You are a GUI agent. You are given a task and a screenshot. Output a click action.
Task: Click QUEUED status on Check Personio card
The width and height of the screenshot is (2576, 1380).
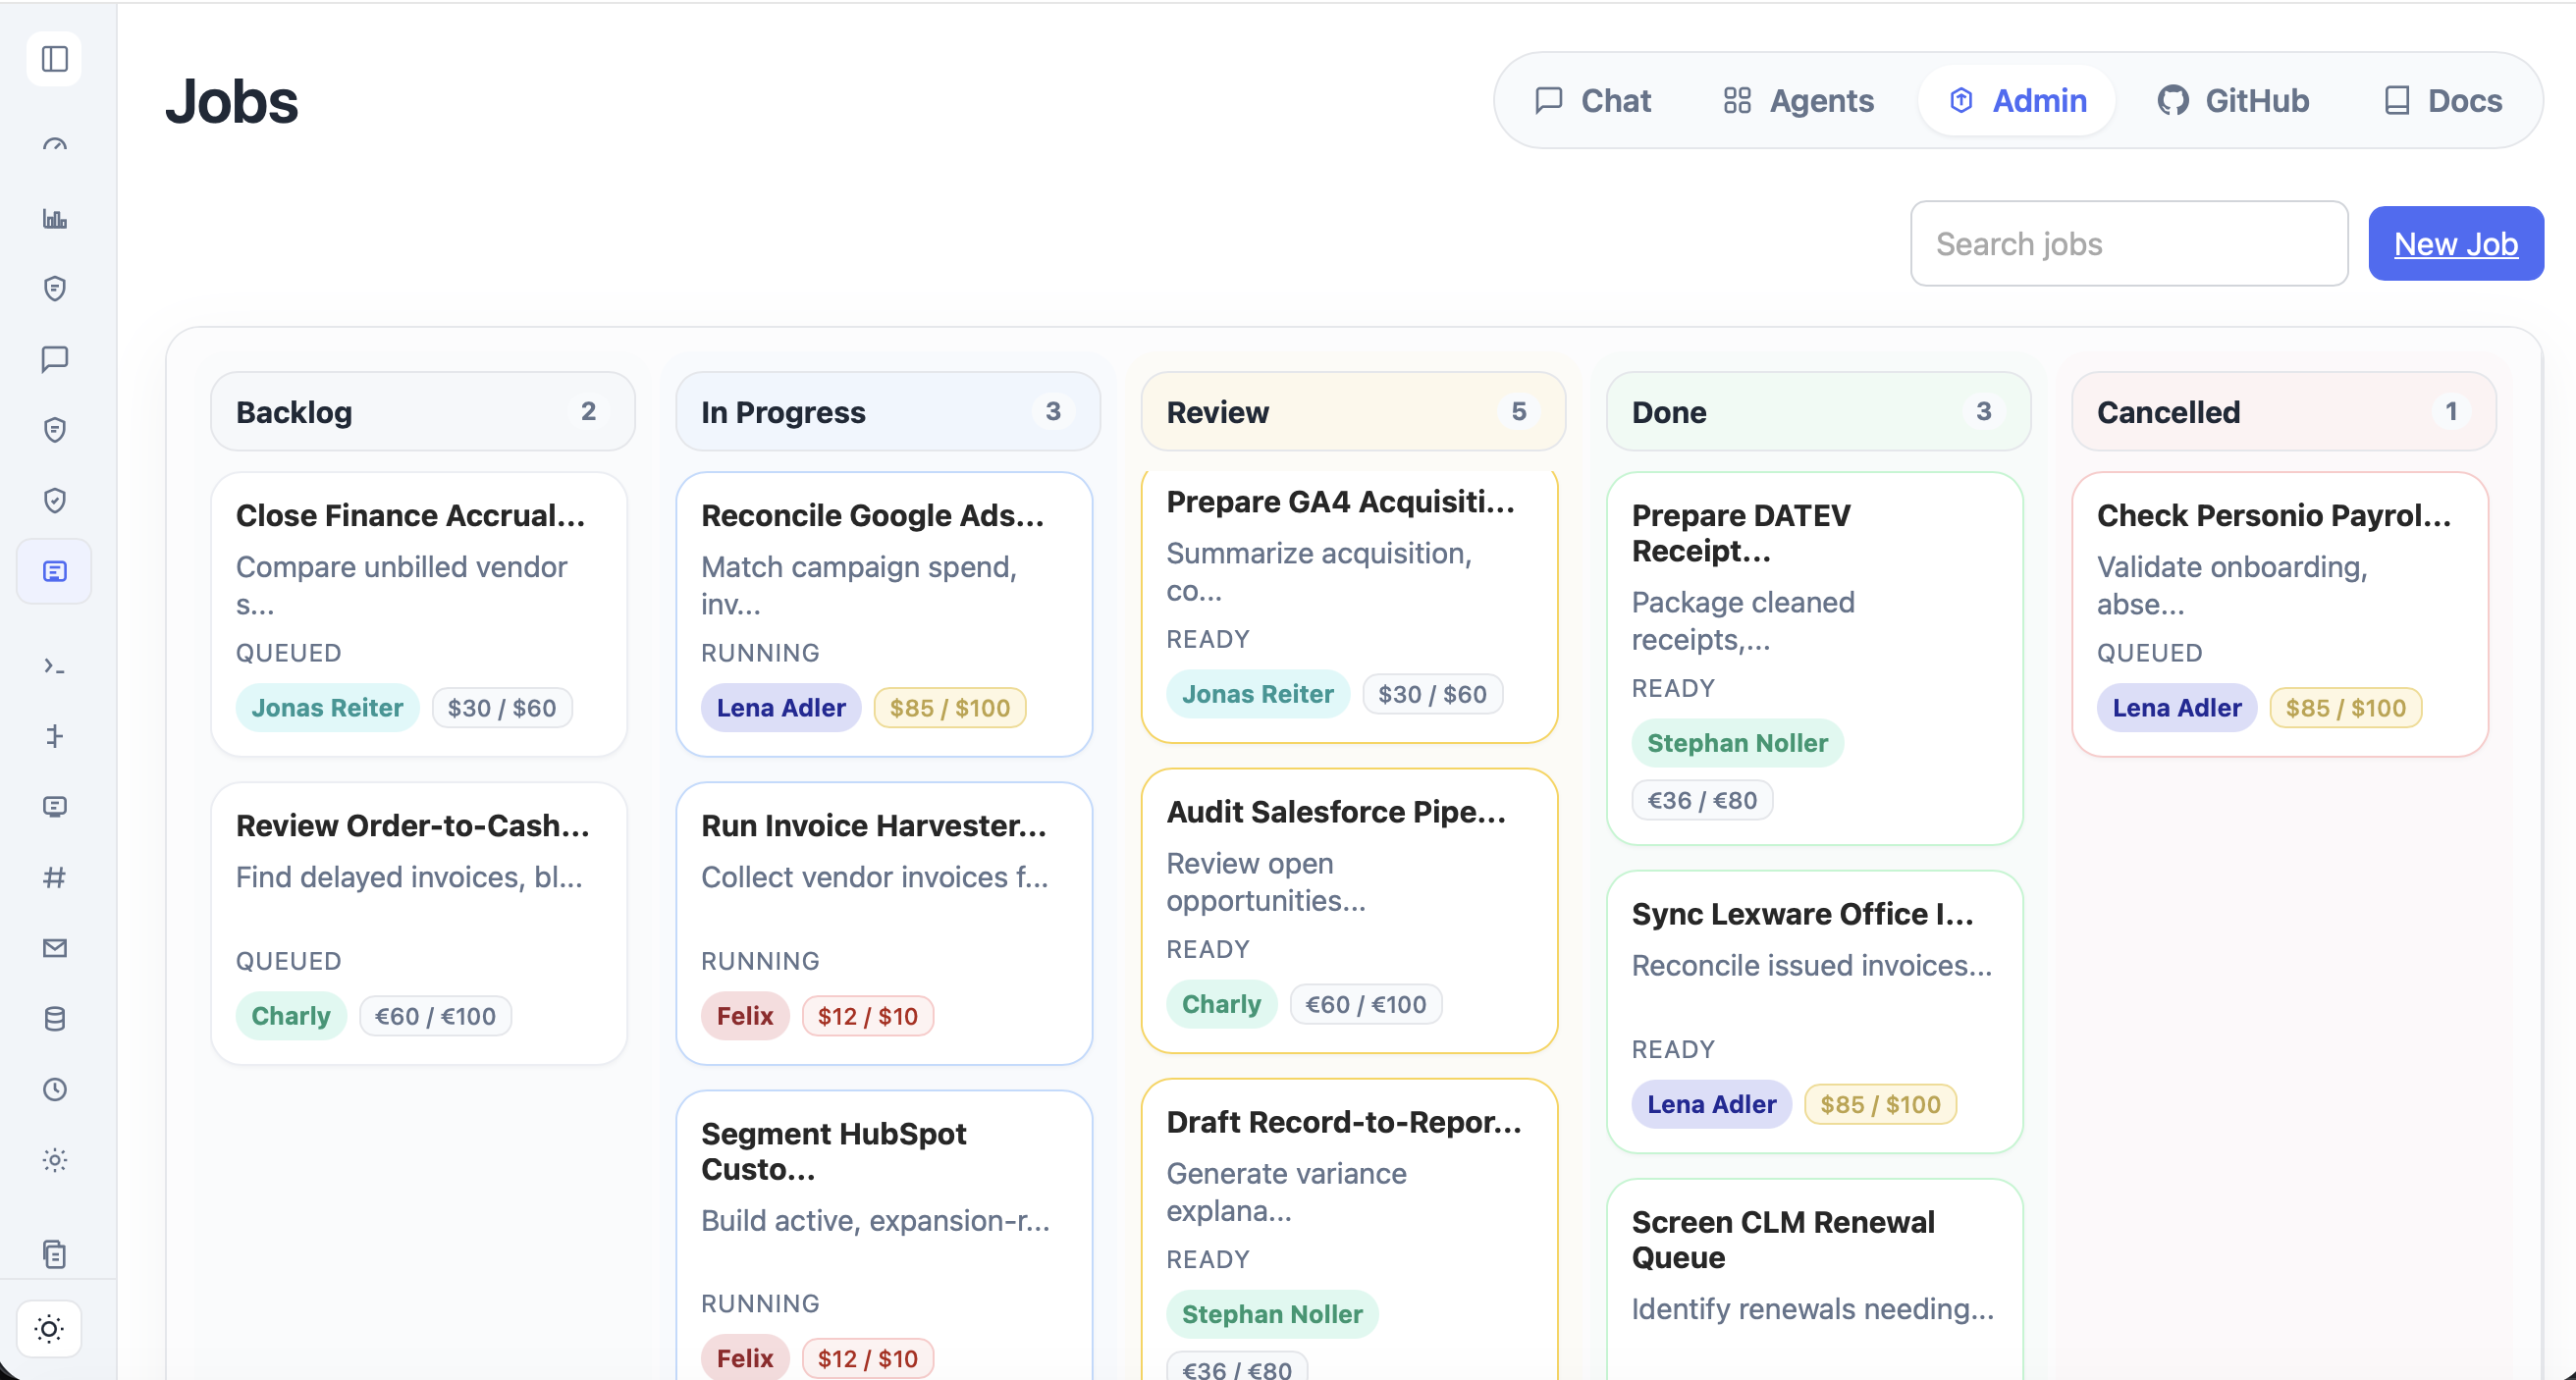[x=2149, y=653]
